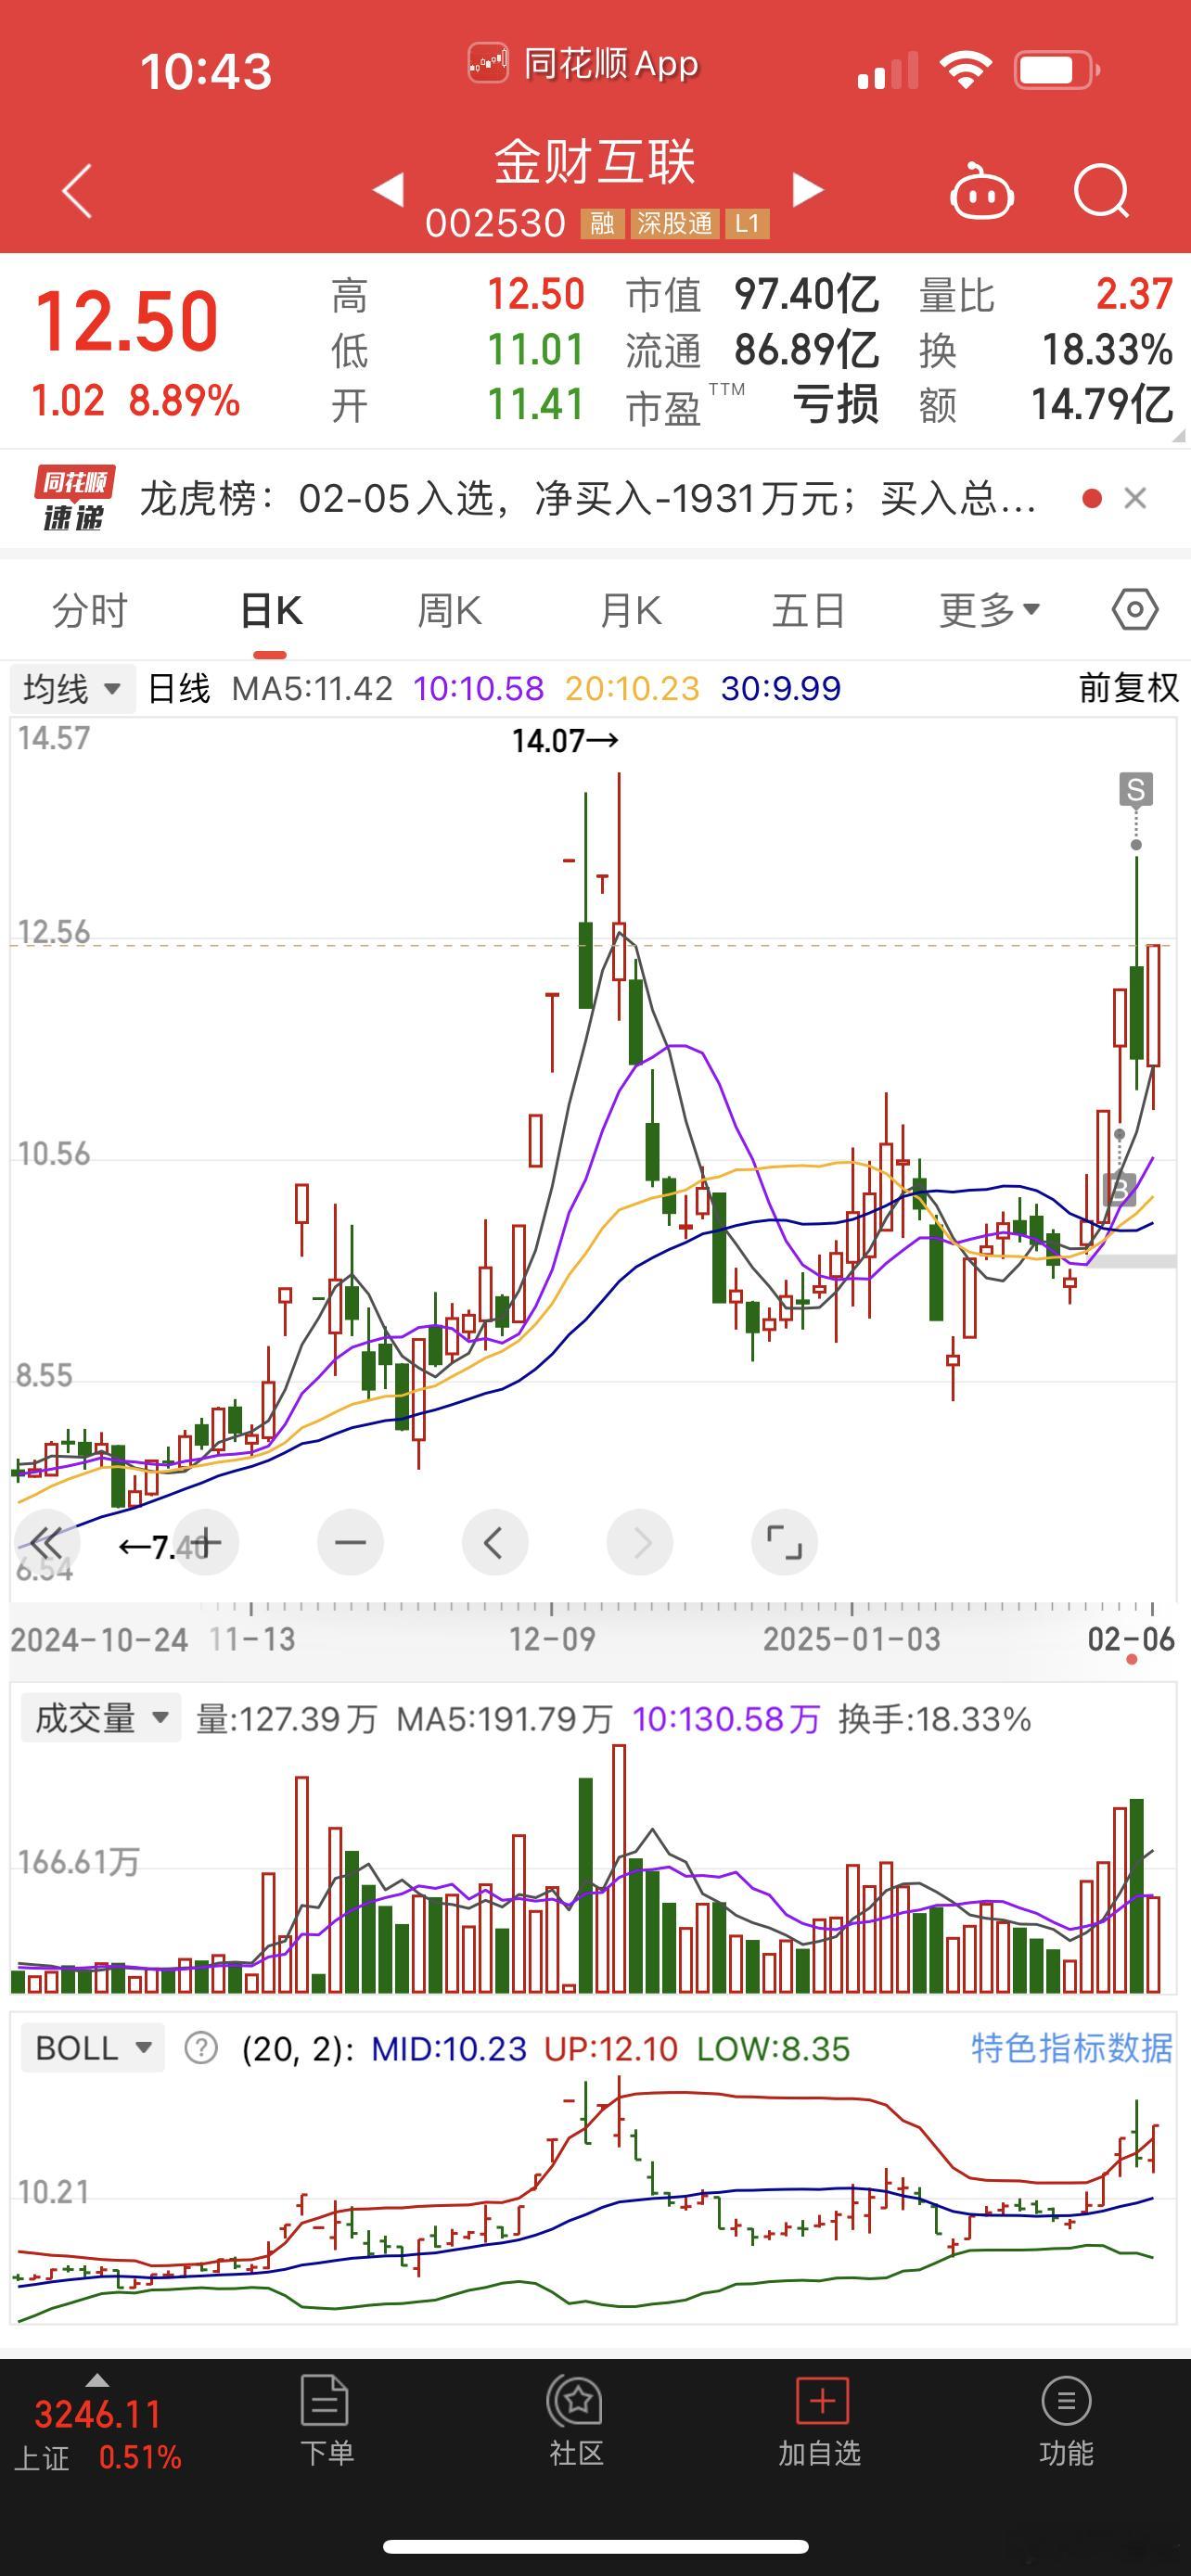Image resolution: width=1191 pixels, height=2576 pixels.
Task: Zoom in chart with plus button
Action: 205,1542
